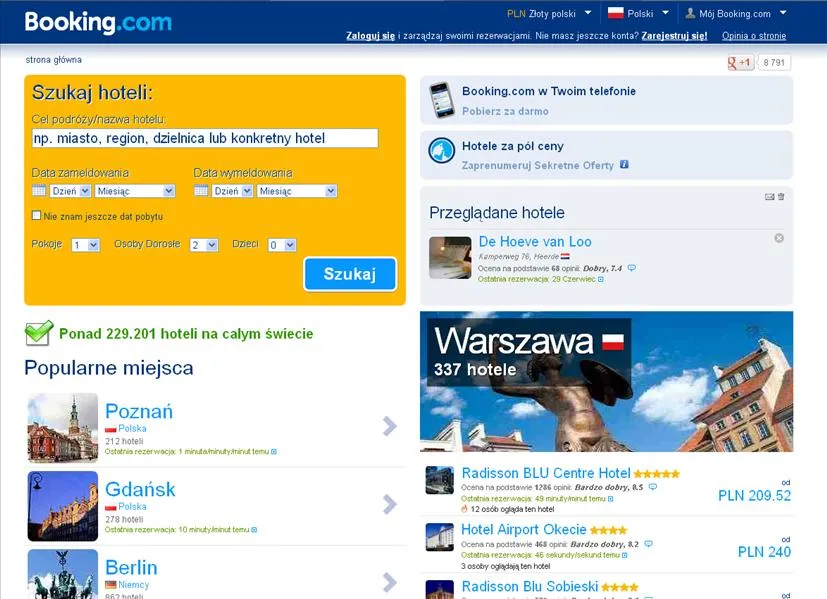827x599 pixels.
Task: Click the info icon next to Sekretne Oferty
Action: point(624,165)
